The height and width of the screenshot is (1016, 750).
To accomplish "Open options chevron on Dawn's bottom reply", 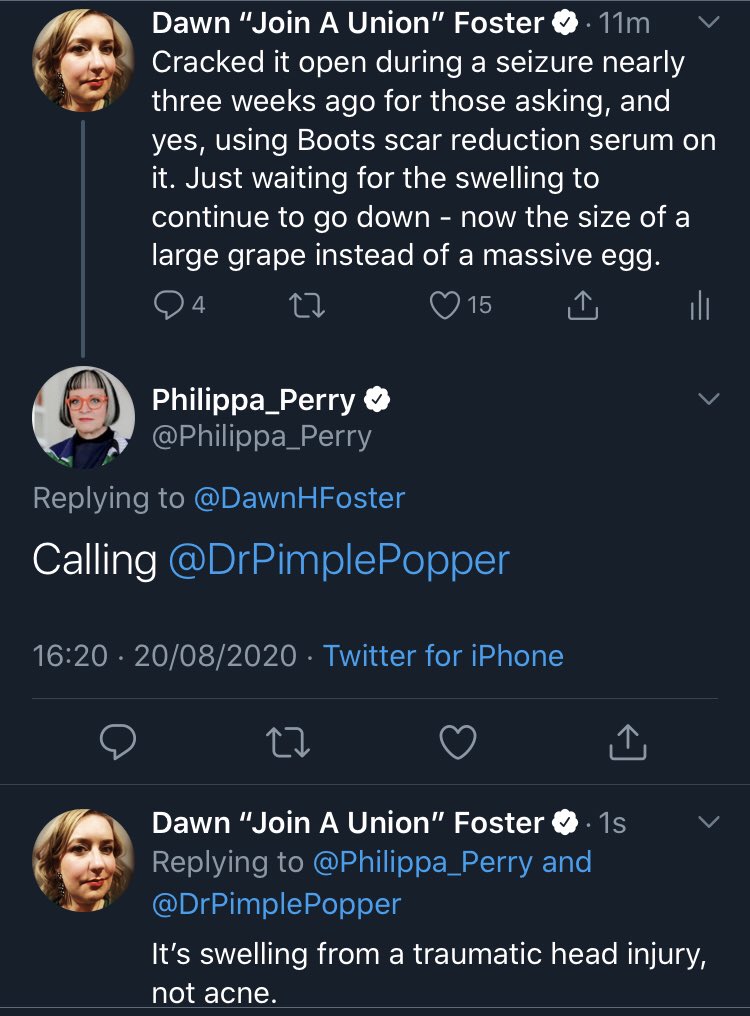I will (x=707, y=823).
